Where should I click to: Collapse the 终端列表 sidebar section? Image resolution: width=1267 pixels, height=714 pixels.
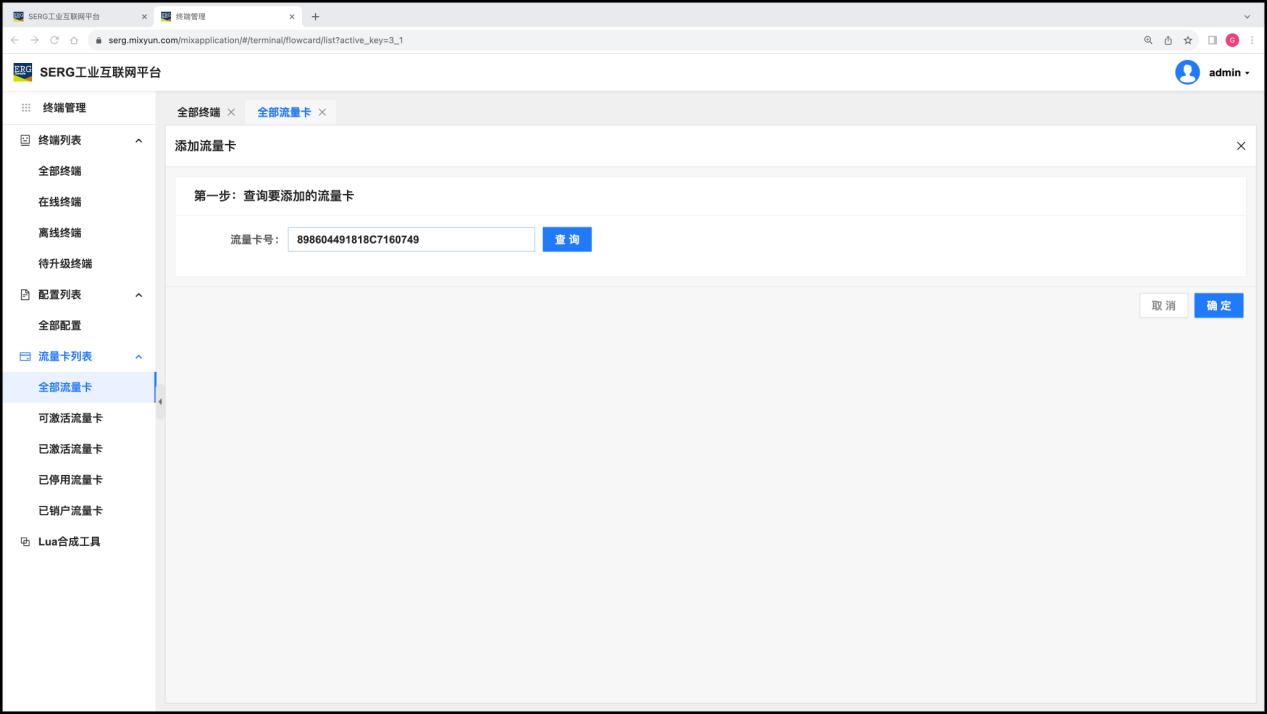[x=139, y=141]
